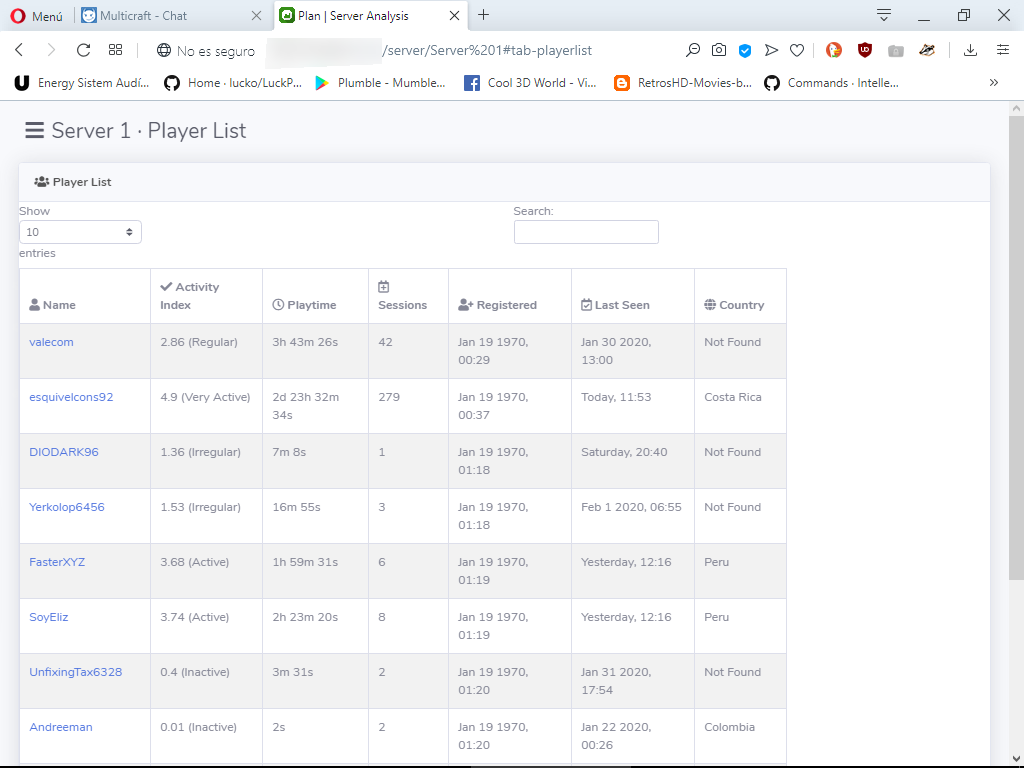This screenshot has width=1024, height=768.
Task: Open the Easy Setup sliders icon
Action: [1002, 50]
